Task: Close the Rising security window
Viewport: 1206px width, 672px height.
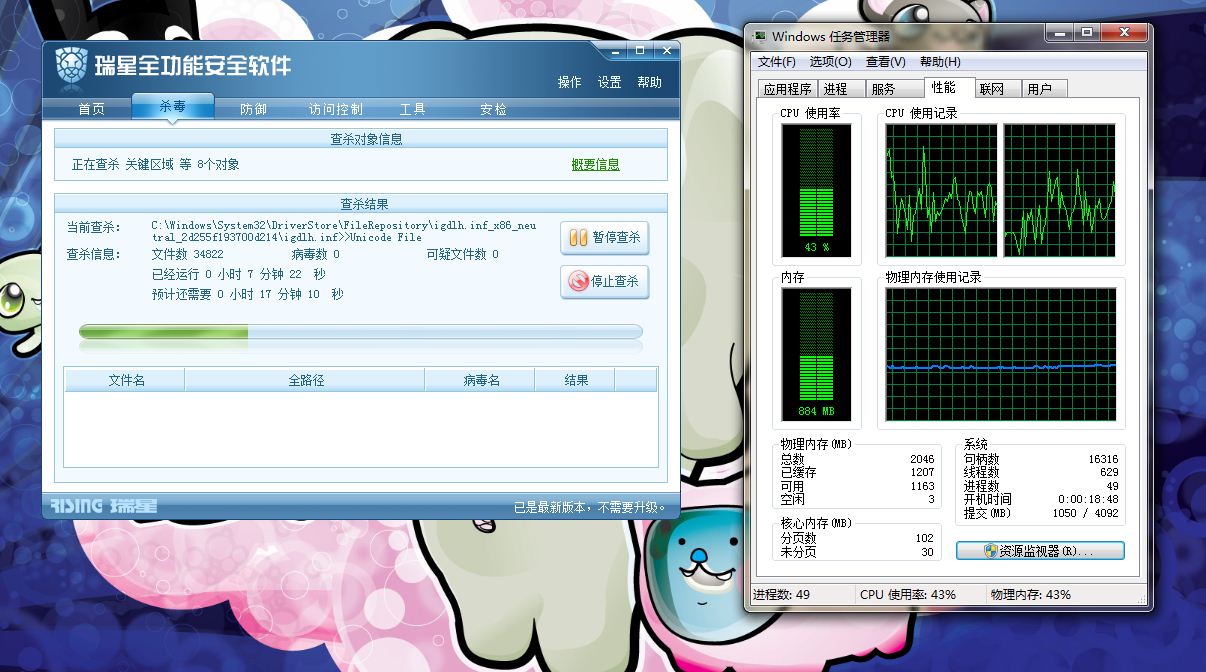Action: point(665,50)
